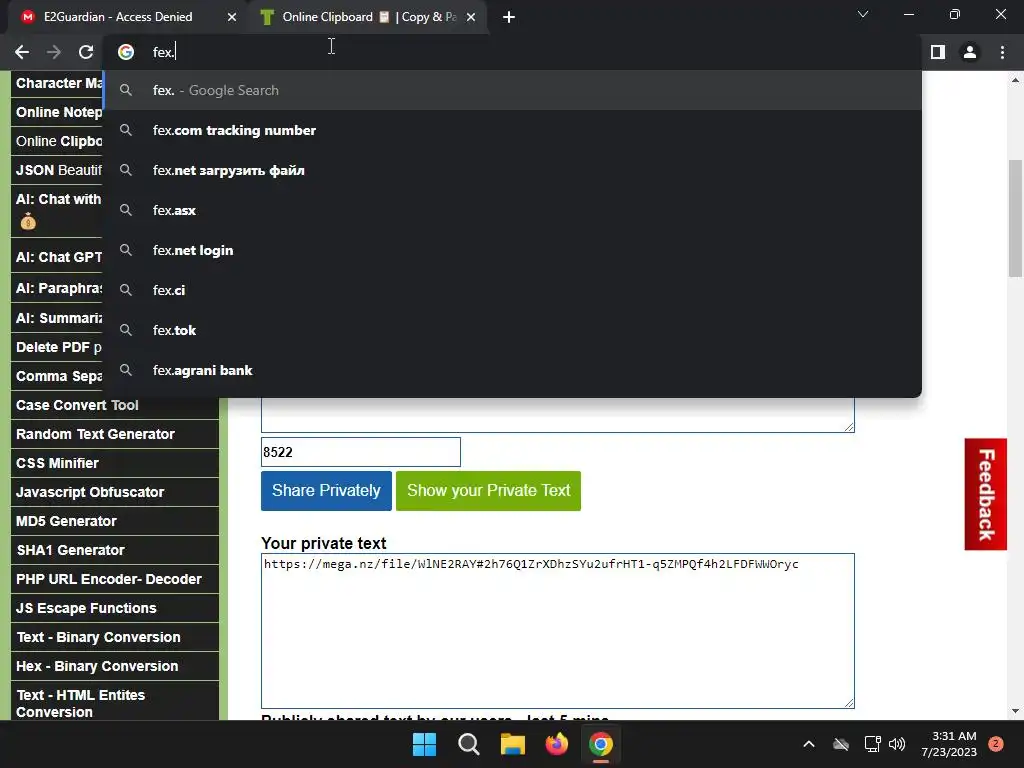Click the cloud sync tray icon
This screenshot has width=1024, height=768.
click(841, 744)
